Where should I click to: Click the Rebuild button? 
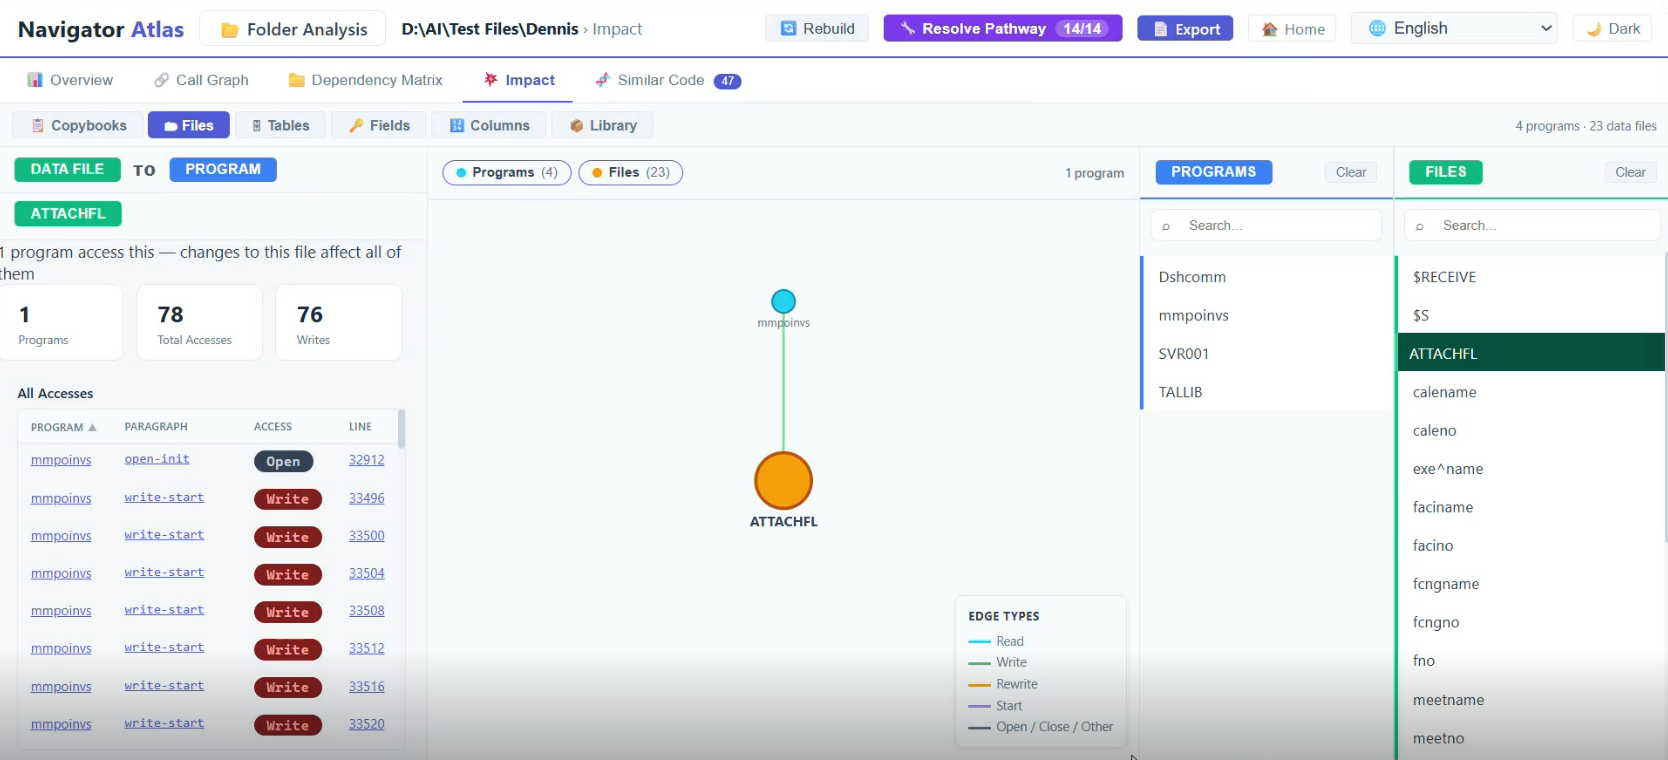coord(817,28)
